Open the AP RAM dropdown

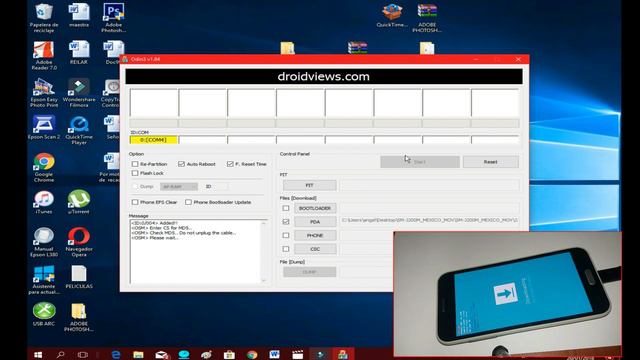[179, 187]
